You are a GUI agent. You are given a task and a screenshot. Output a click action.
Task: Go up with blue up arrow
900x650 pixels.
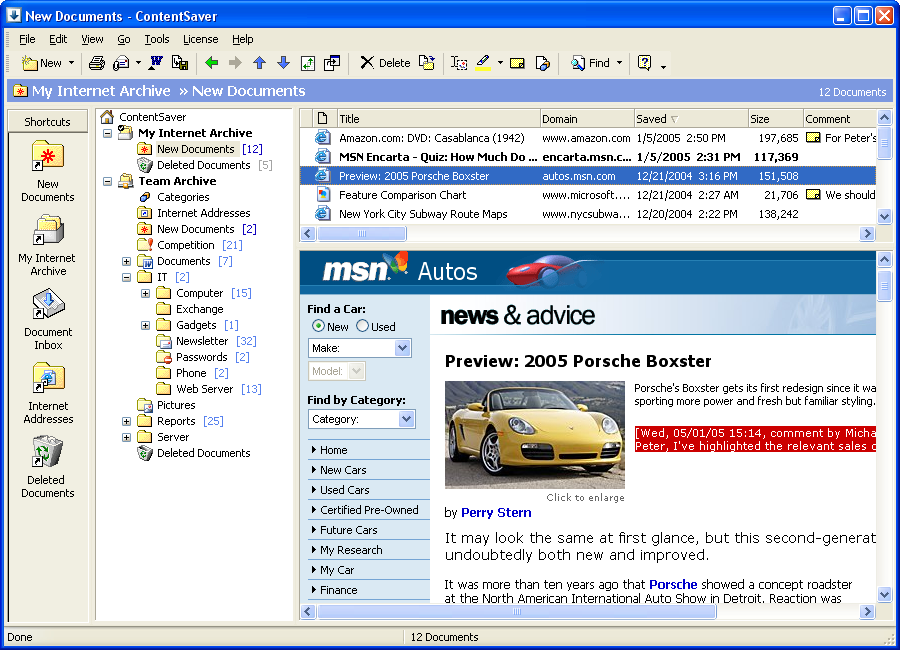(x=259, y=63)
